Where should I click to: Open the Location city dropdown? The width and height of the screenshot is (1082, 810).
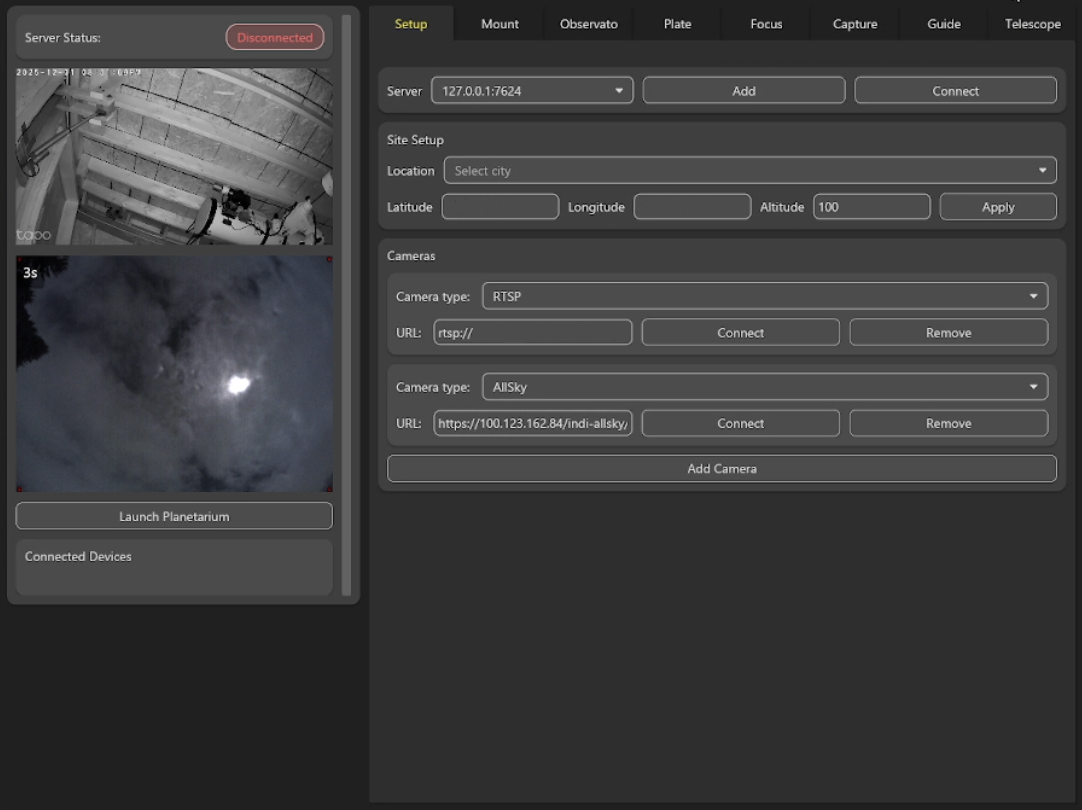click(x=749, y=171)
